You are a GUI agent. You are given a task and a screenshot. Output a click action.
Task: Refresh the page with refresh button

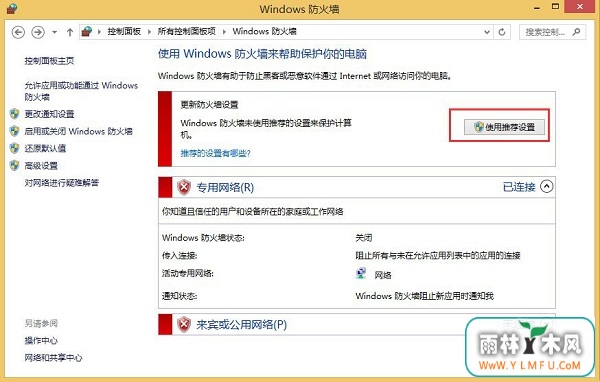tap(502, 32)
